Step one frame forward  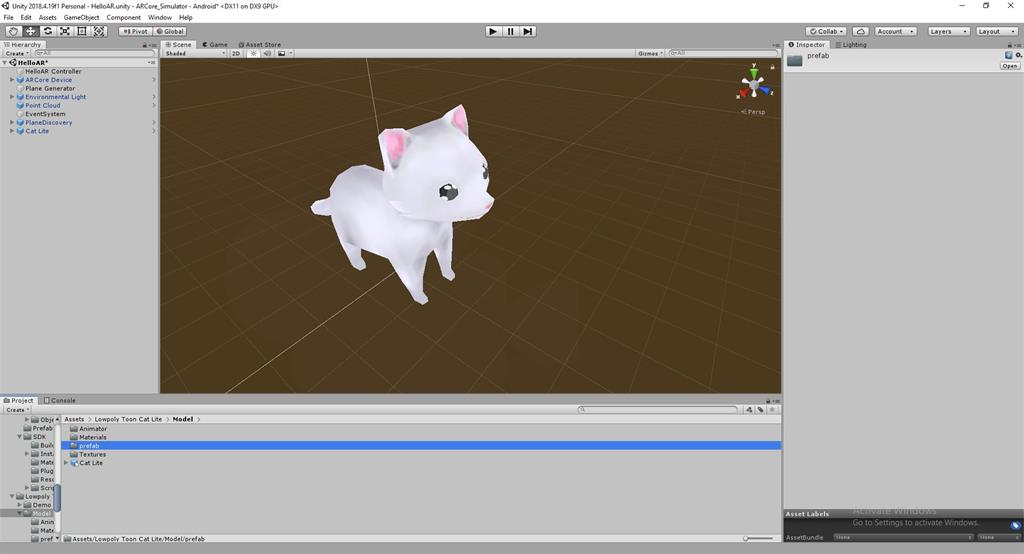[528, 31]
